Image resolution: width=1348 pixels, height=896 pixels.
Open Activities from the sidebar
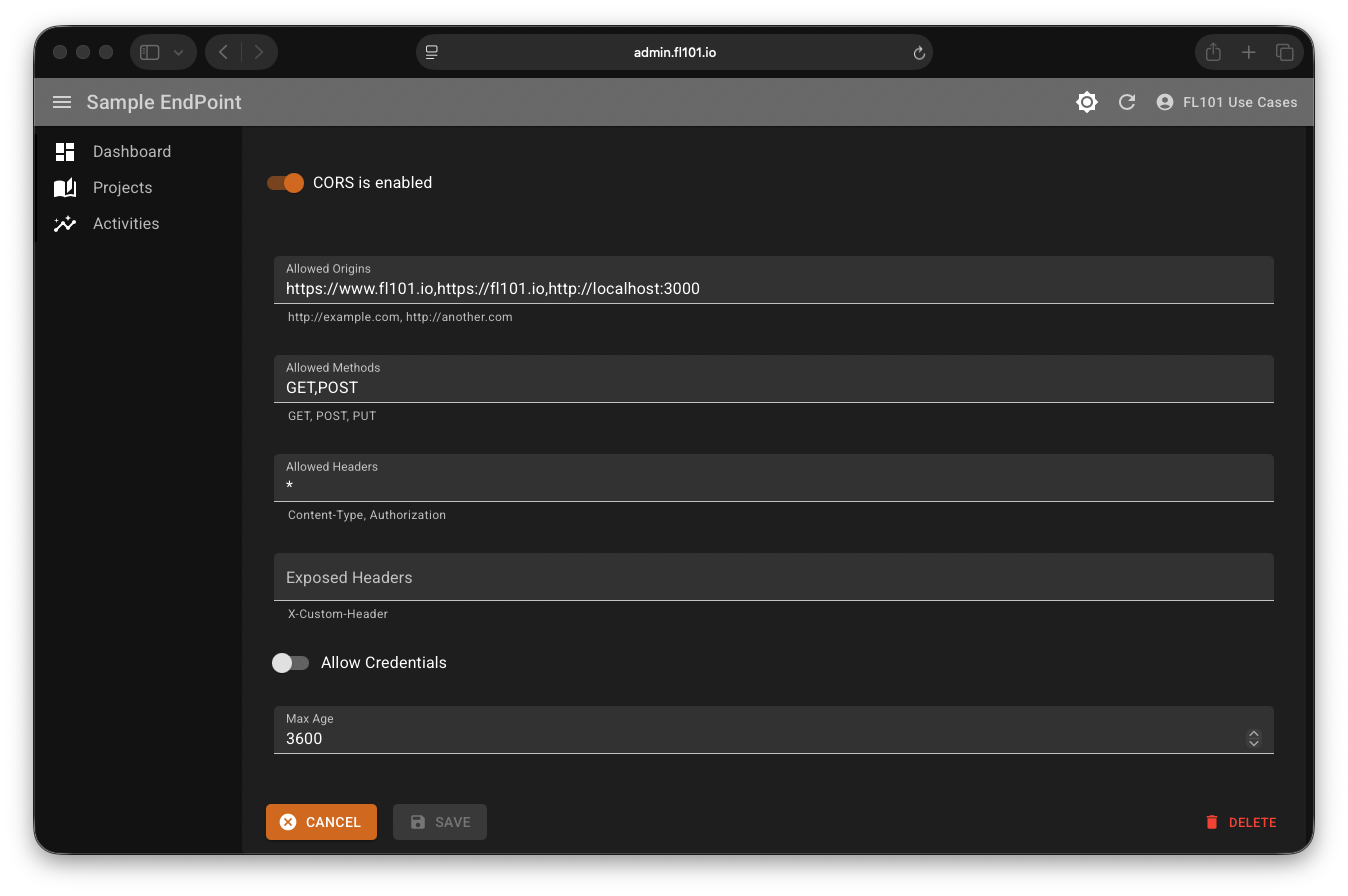click(125, 224)
